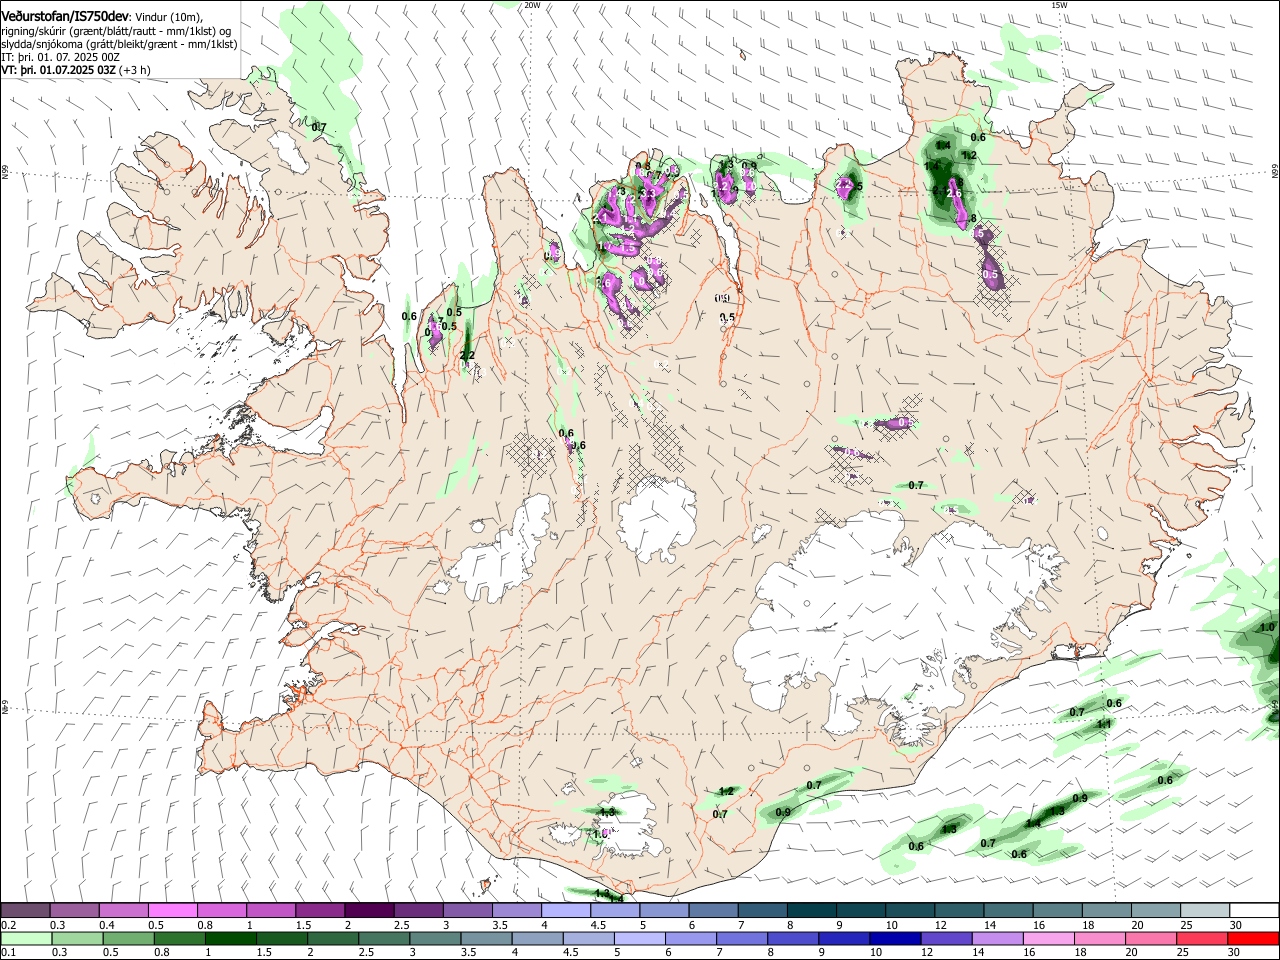This screenshot has width=1280, height=960.
Task: Pick light lavender upper swatch 4 to 4.5
Action: pos(566,910)
